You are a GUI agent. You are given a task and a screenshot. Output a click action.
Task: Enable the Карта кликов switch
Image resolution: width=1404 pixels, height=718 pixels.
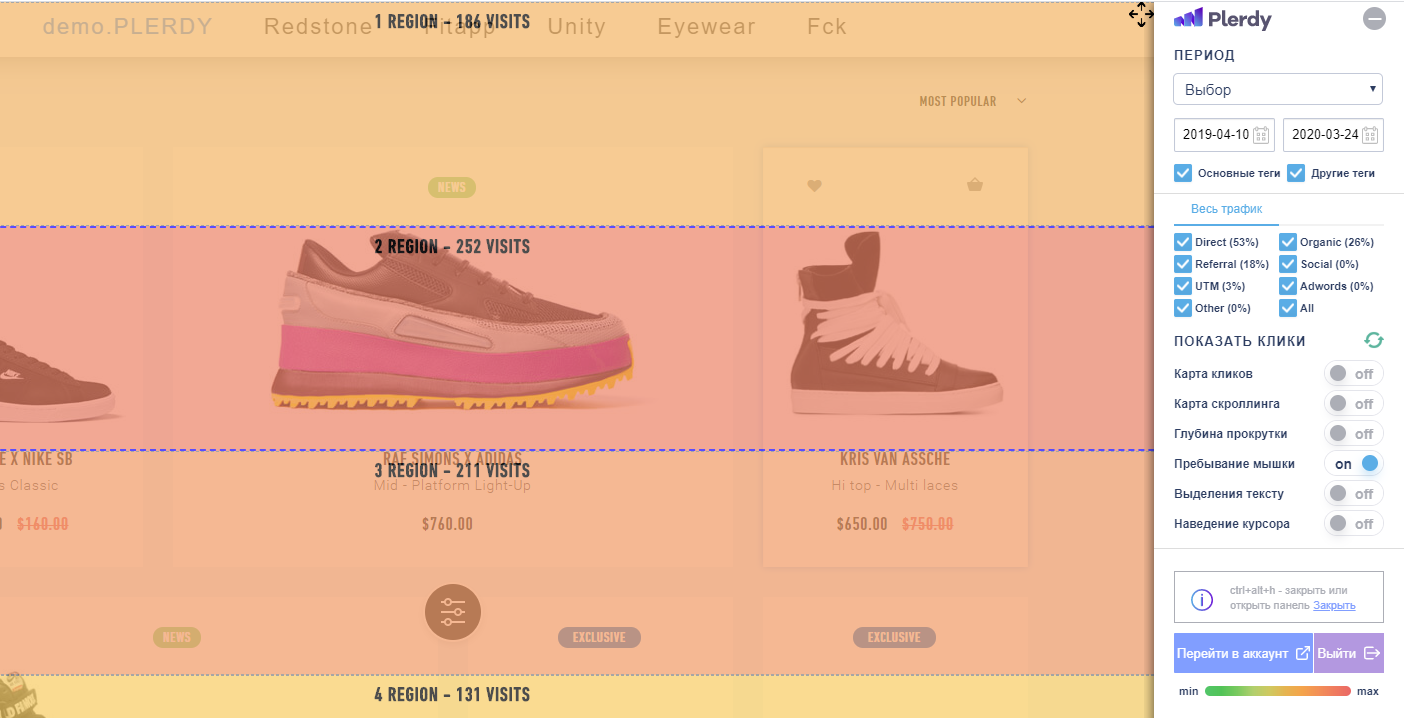click(1353, 374)
